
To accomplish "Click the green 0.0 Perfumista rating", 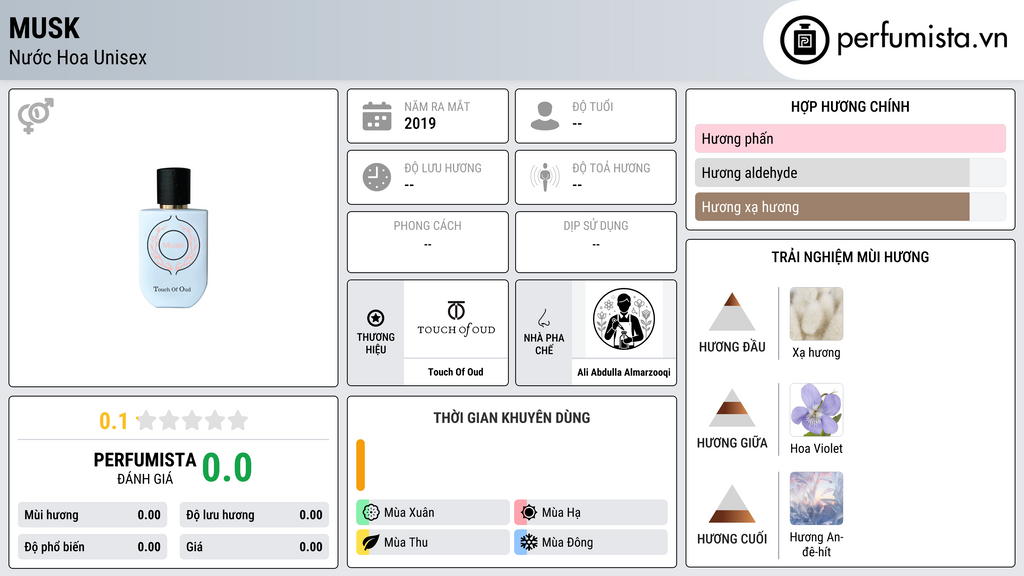I will pyautogui.click(x=227, y=468).
